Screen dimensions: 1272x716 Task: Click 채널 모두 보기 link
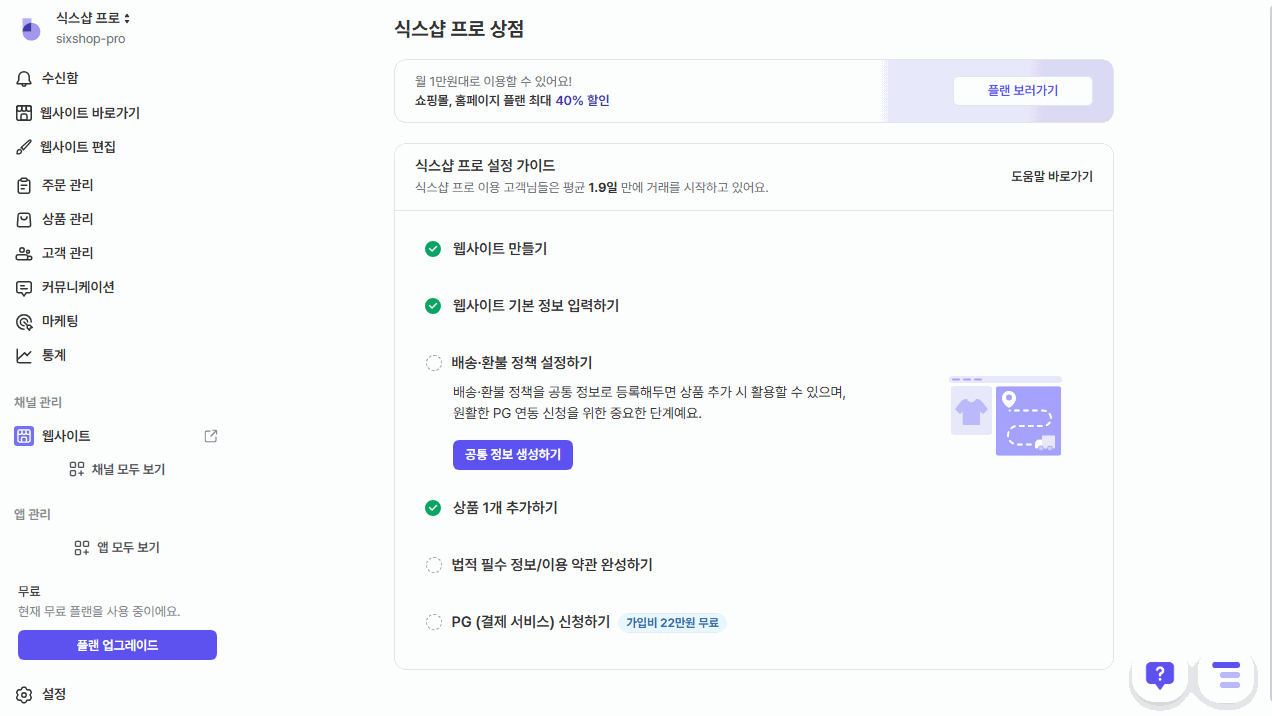(128, 469)
